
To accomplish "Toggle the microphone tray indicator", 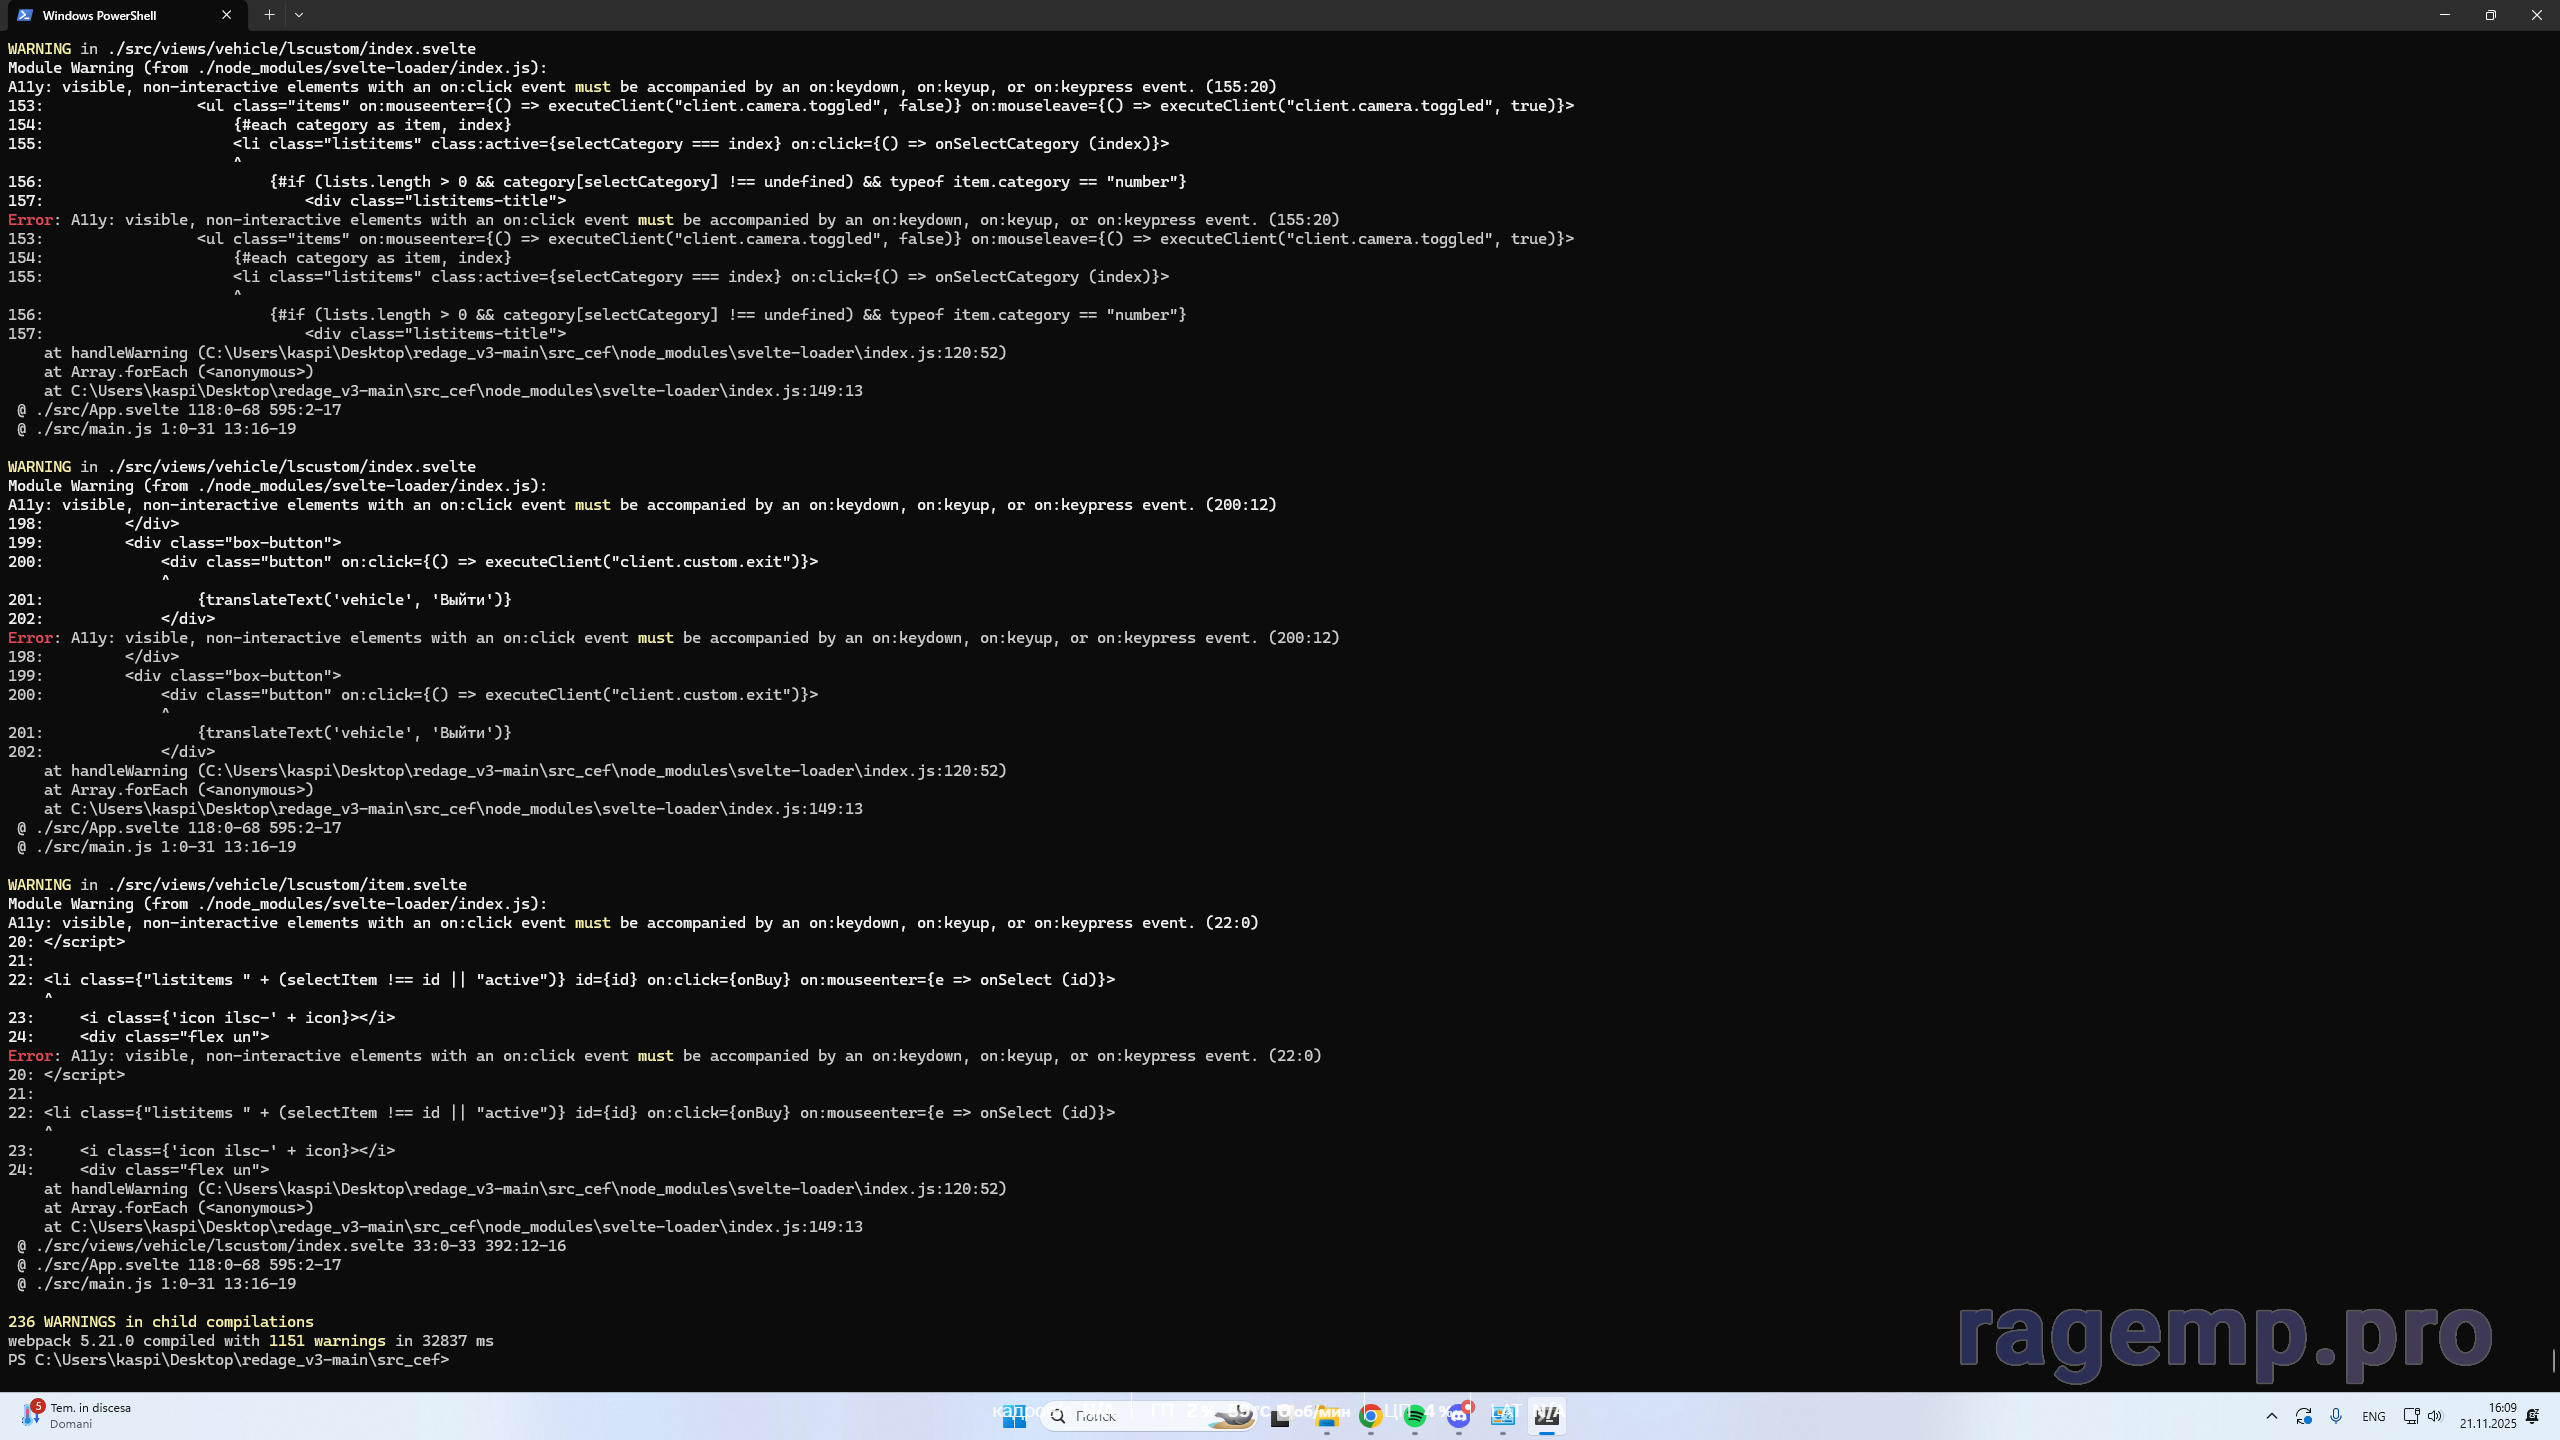I will pos(2336,1416).
